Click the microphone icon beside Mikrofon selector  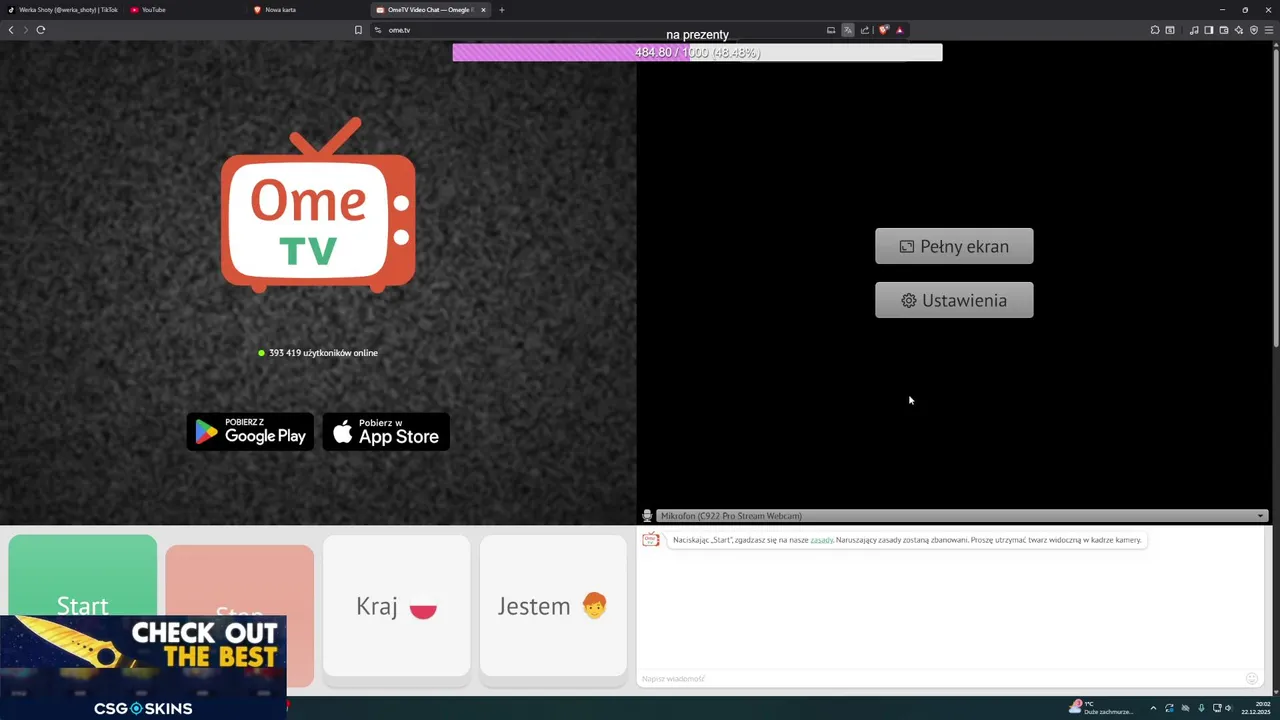(x=647, y=516)
